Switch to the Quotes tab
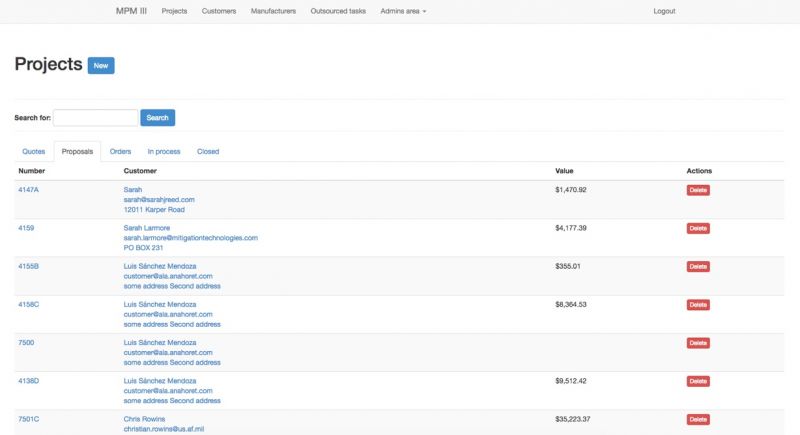The height and width of the screenshot is (435, 800). pyautogui.click(x=34, y=151)
